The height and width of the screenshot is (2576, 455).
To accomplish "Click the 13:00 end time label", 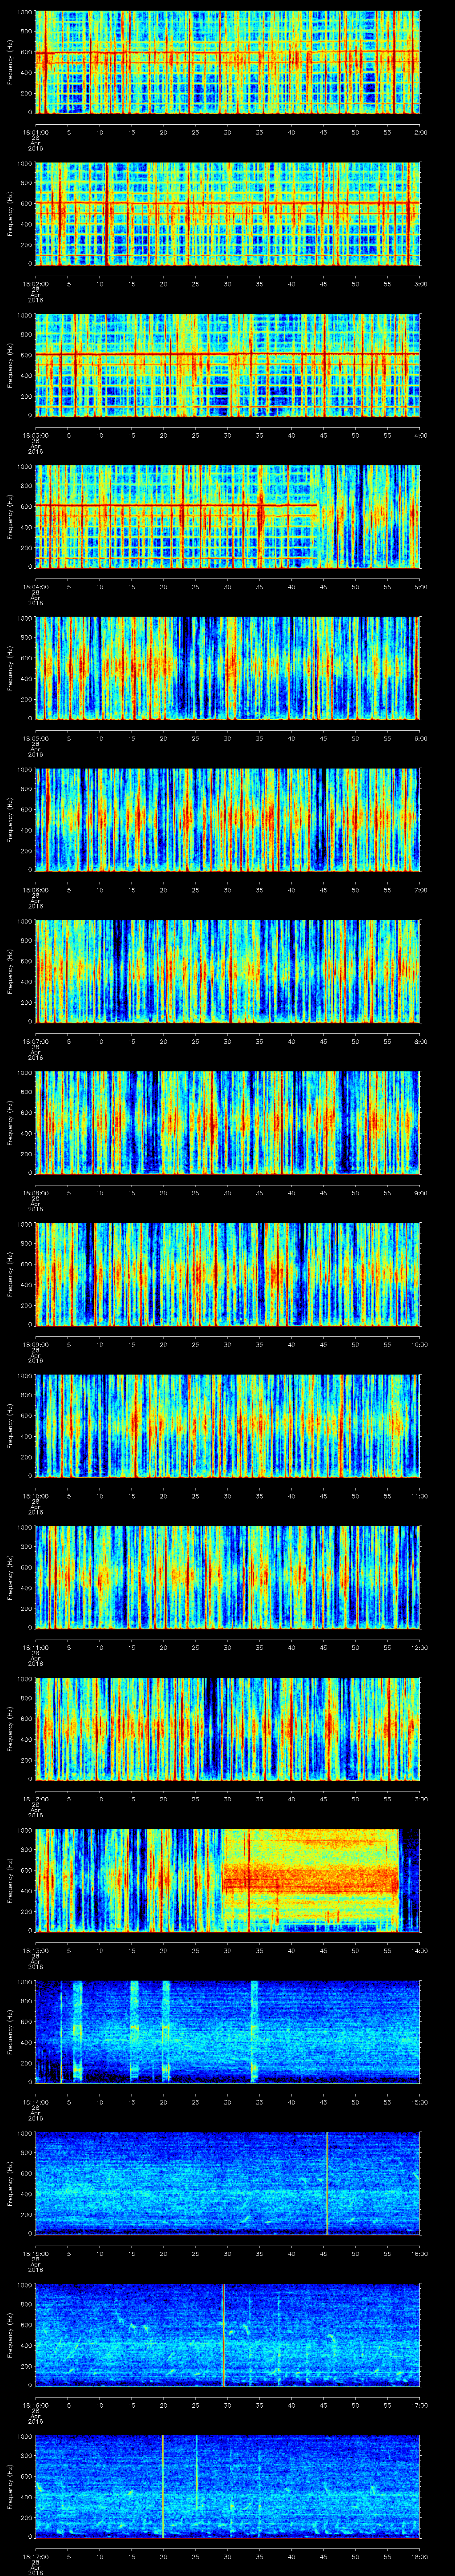I will click(x=419, y=1798).
